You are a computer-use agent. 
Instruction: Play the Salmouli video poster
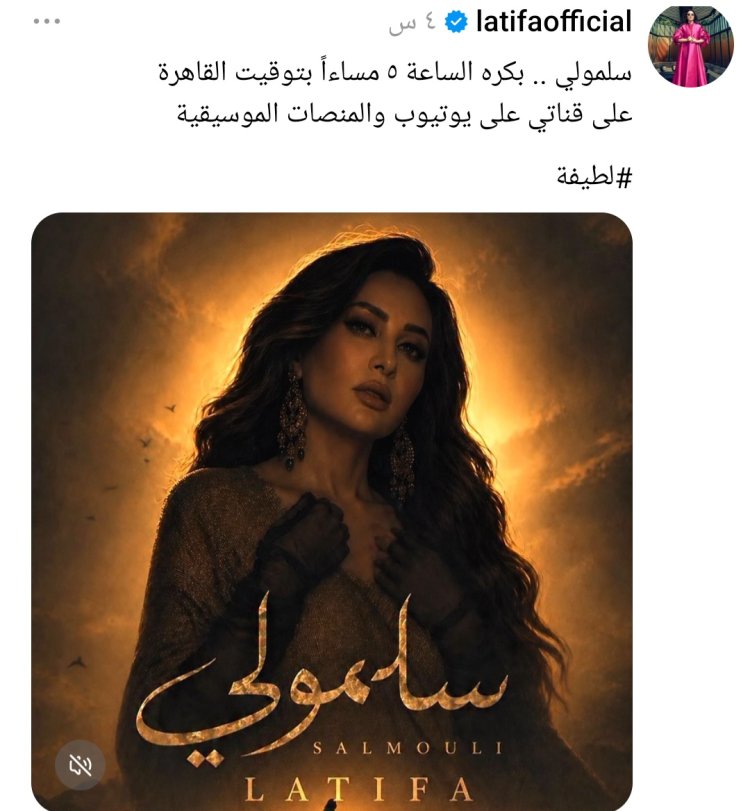[332, 511]
